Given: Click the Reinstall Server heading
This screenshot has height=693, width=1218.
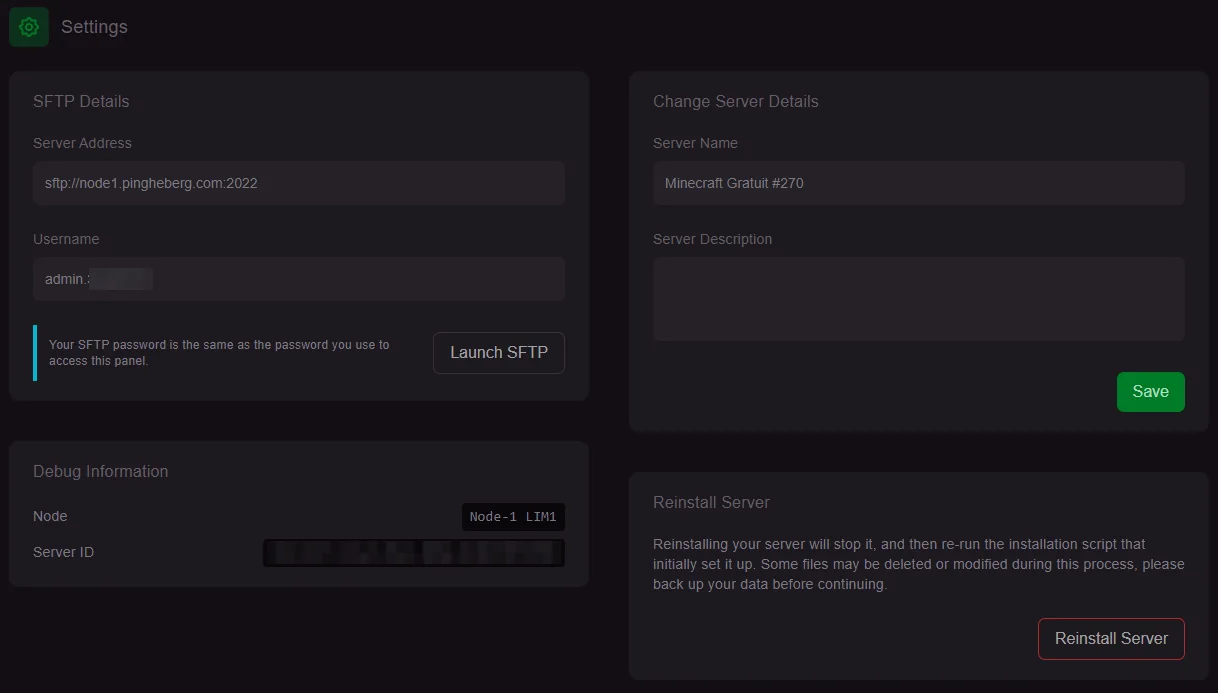Looking at the screenshot, I should click(x=711, y=502).
